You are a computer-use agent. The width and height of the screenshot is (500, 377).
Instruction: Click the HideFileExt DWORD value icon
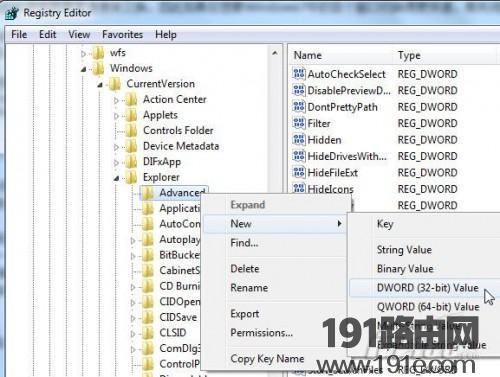[299, 172]
